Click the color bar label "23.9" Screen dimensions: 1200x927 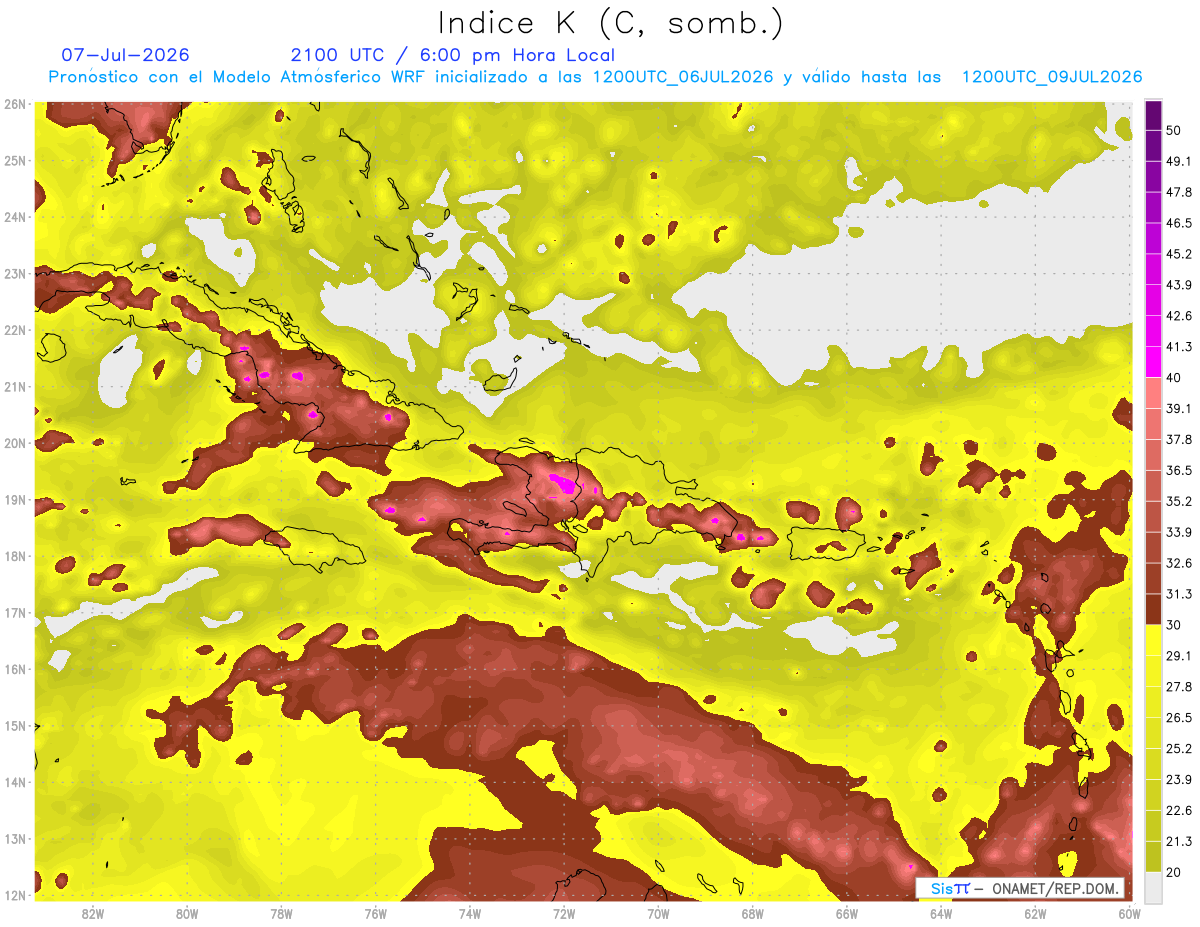[1179, 780]
